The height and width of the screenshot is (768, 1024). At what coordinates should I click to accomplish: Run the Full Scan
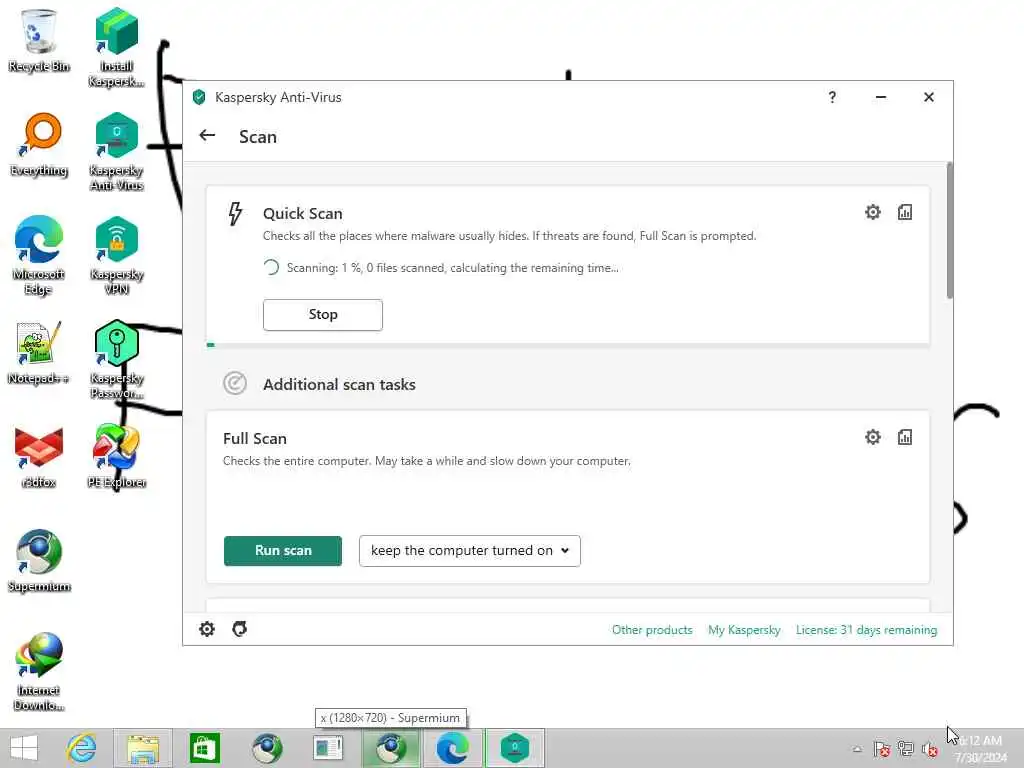coord(283,551)
